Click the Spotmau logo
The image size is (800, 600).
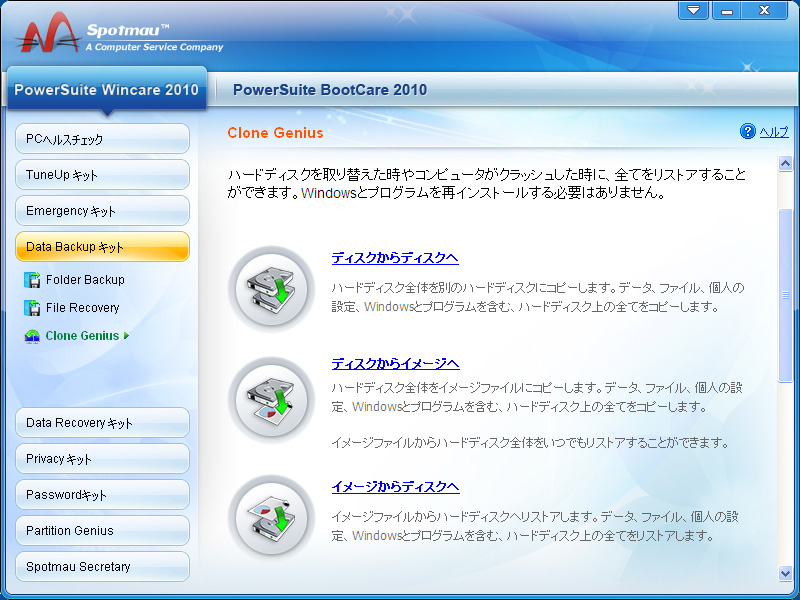pos(49,33)
